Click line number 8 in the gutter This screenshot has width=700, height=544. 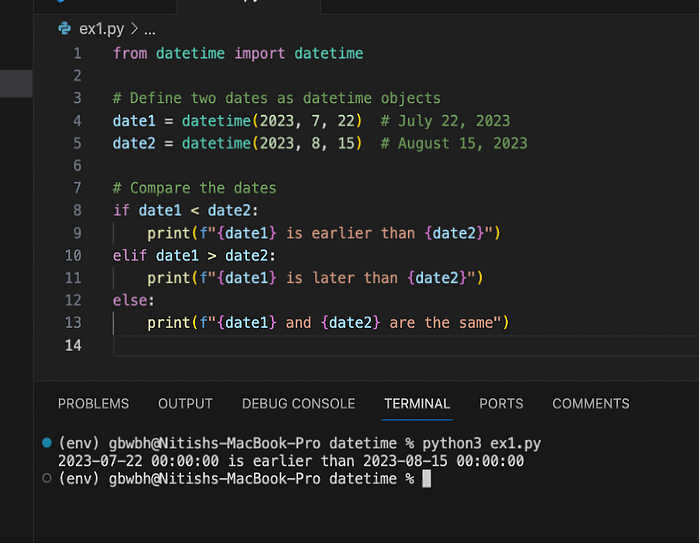tap(78, 210)
